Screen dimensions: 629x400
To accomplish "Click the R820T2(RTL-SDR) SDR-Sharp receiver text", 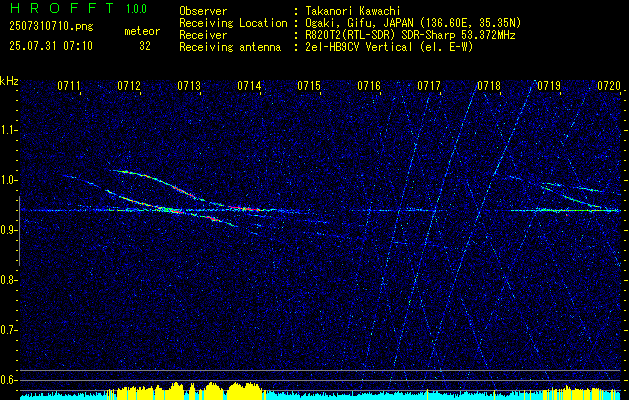I will [410, 35].
